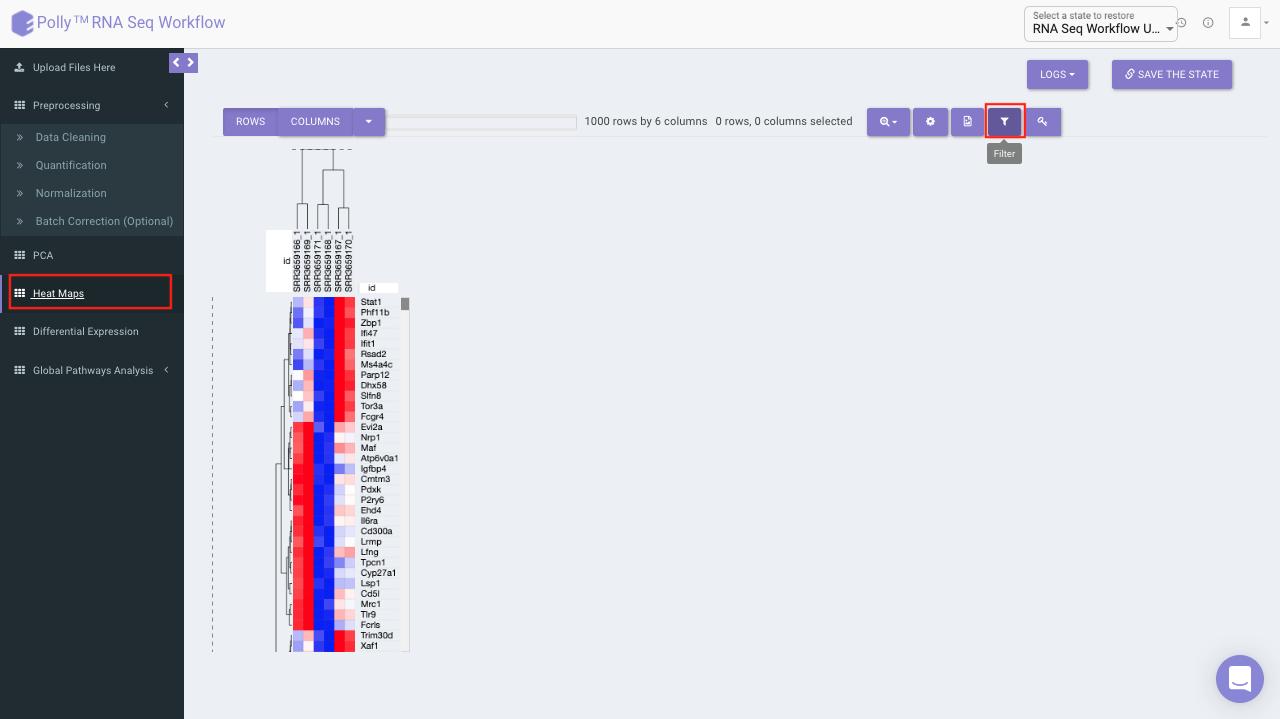Select the Ms4a4c gene row label
The image size is (1280, 719).
click(376, 365)
